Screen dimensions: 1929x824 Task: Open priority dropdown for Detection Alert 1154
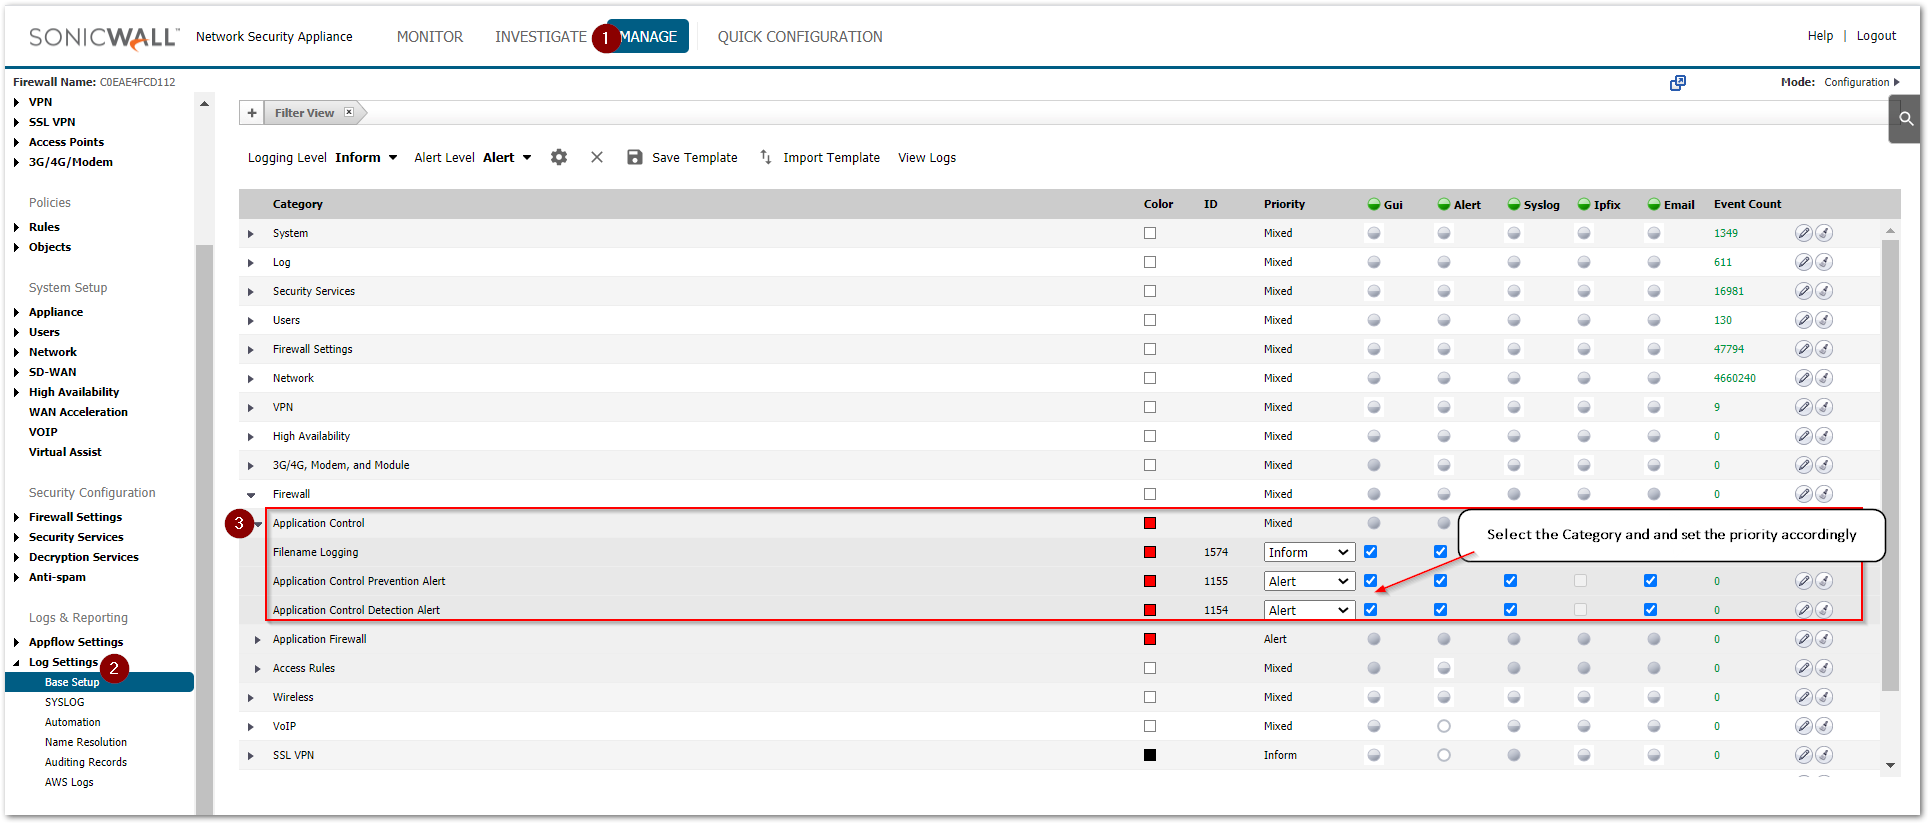1309,610
